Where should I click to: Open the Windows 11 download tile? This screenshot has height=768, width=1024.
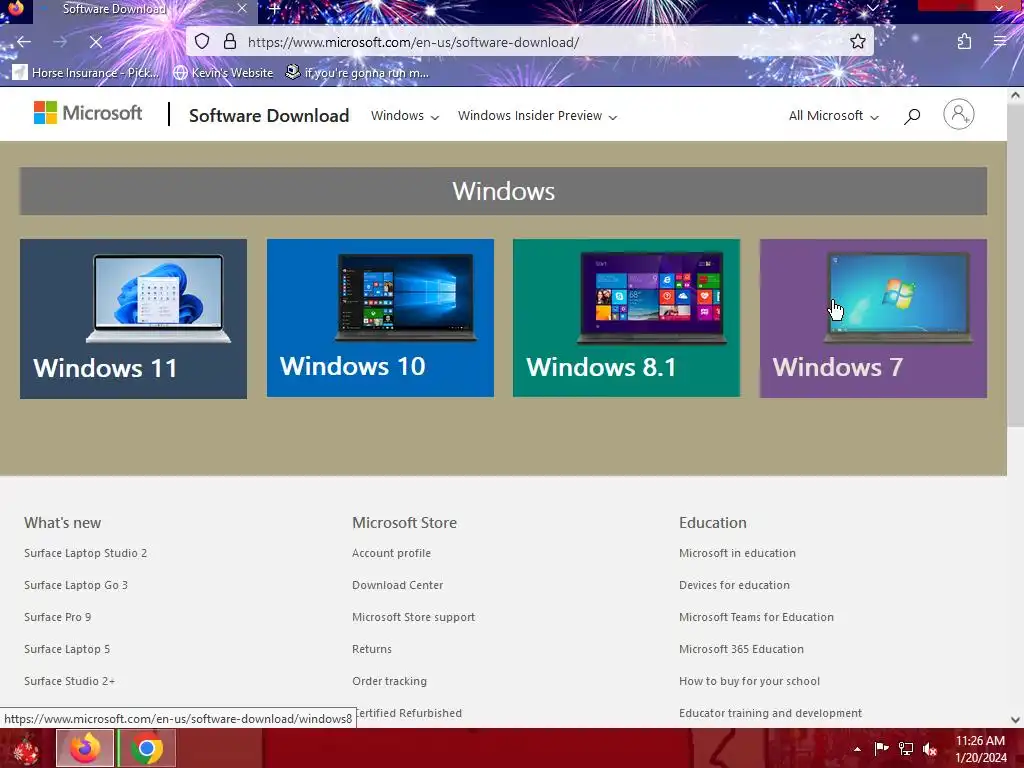pyautogui.click(x=133, y=319)
